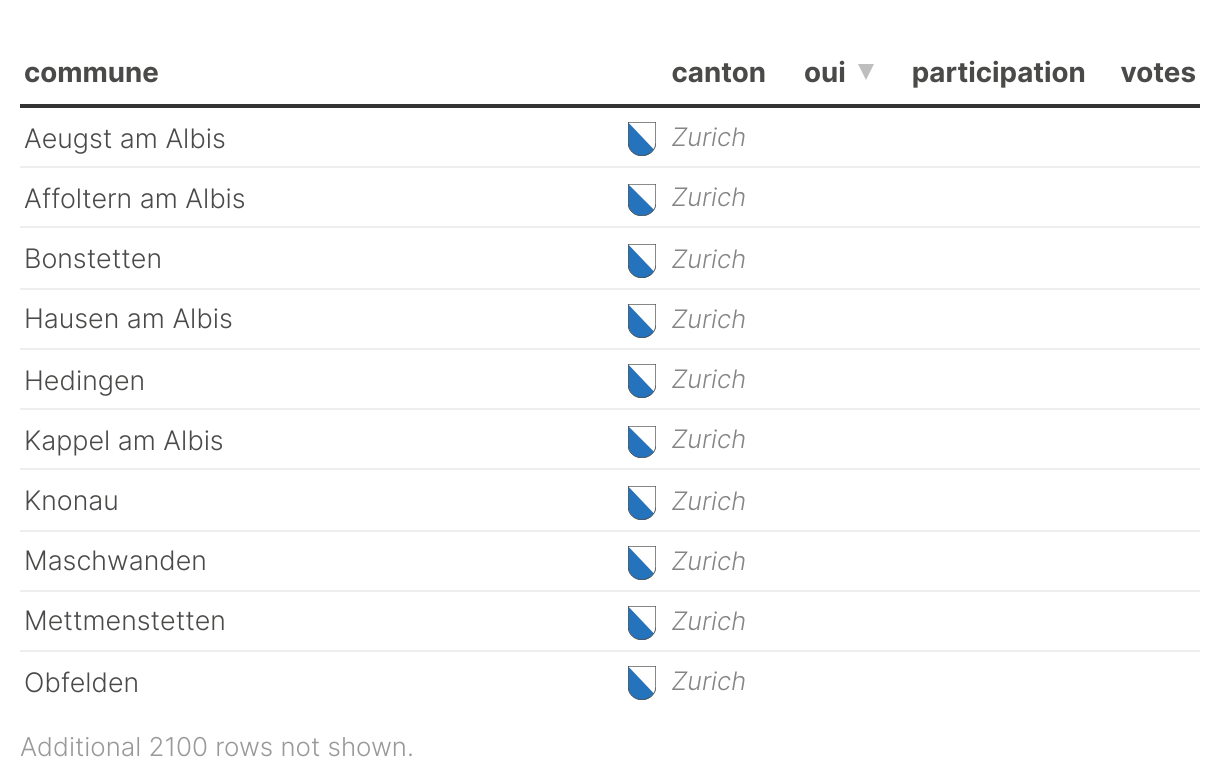Click the votes column header
The width and height of the screenshot is (1220, 784).
[x=1157, y=73]
